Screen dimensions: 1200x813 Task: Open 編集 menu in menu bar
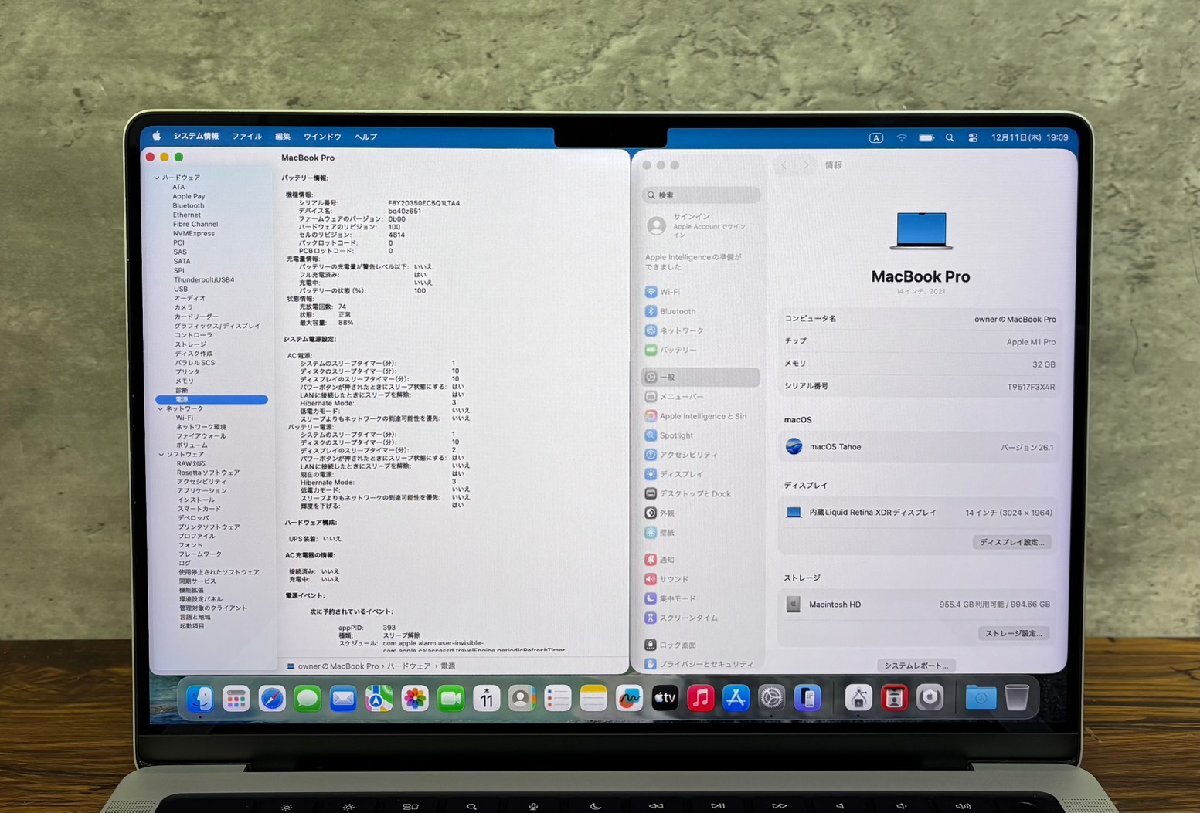283,136
